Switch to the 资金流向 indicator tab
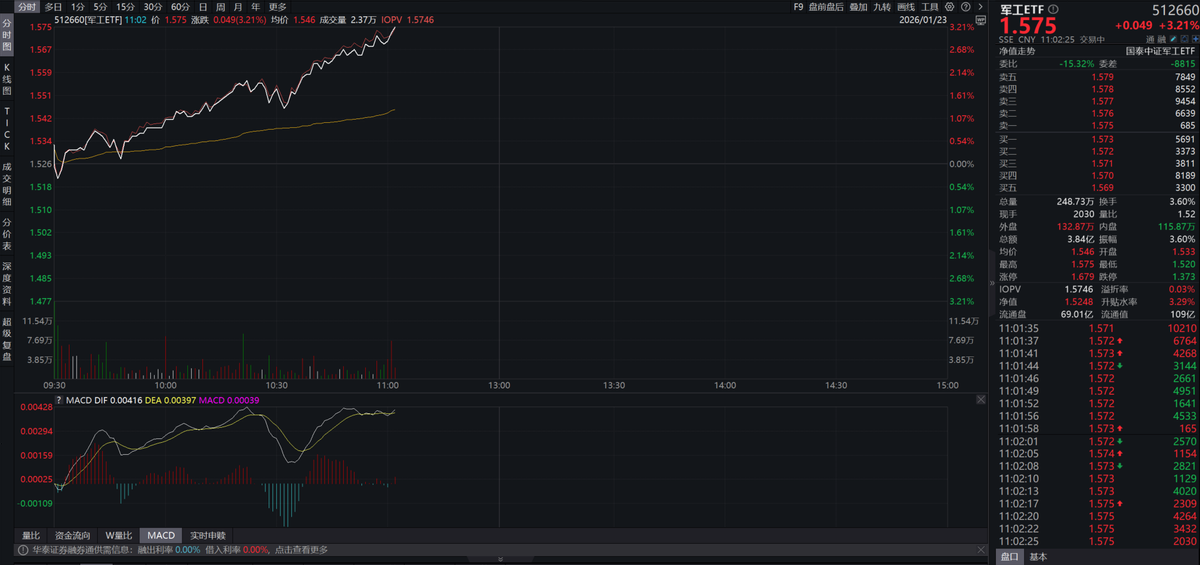This screenshot has width=1200, height=565. pos(72,535)
